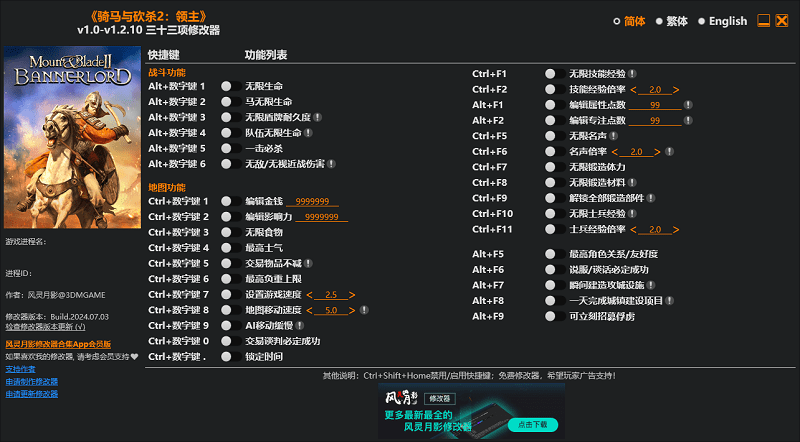Viewport: 800px width, 442px height.
Task: Select 繁体 language radio button
Action: click(x=659, y=21)
